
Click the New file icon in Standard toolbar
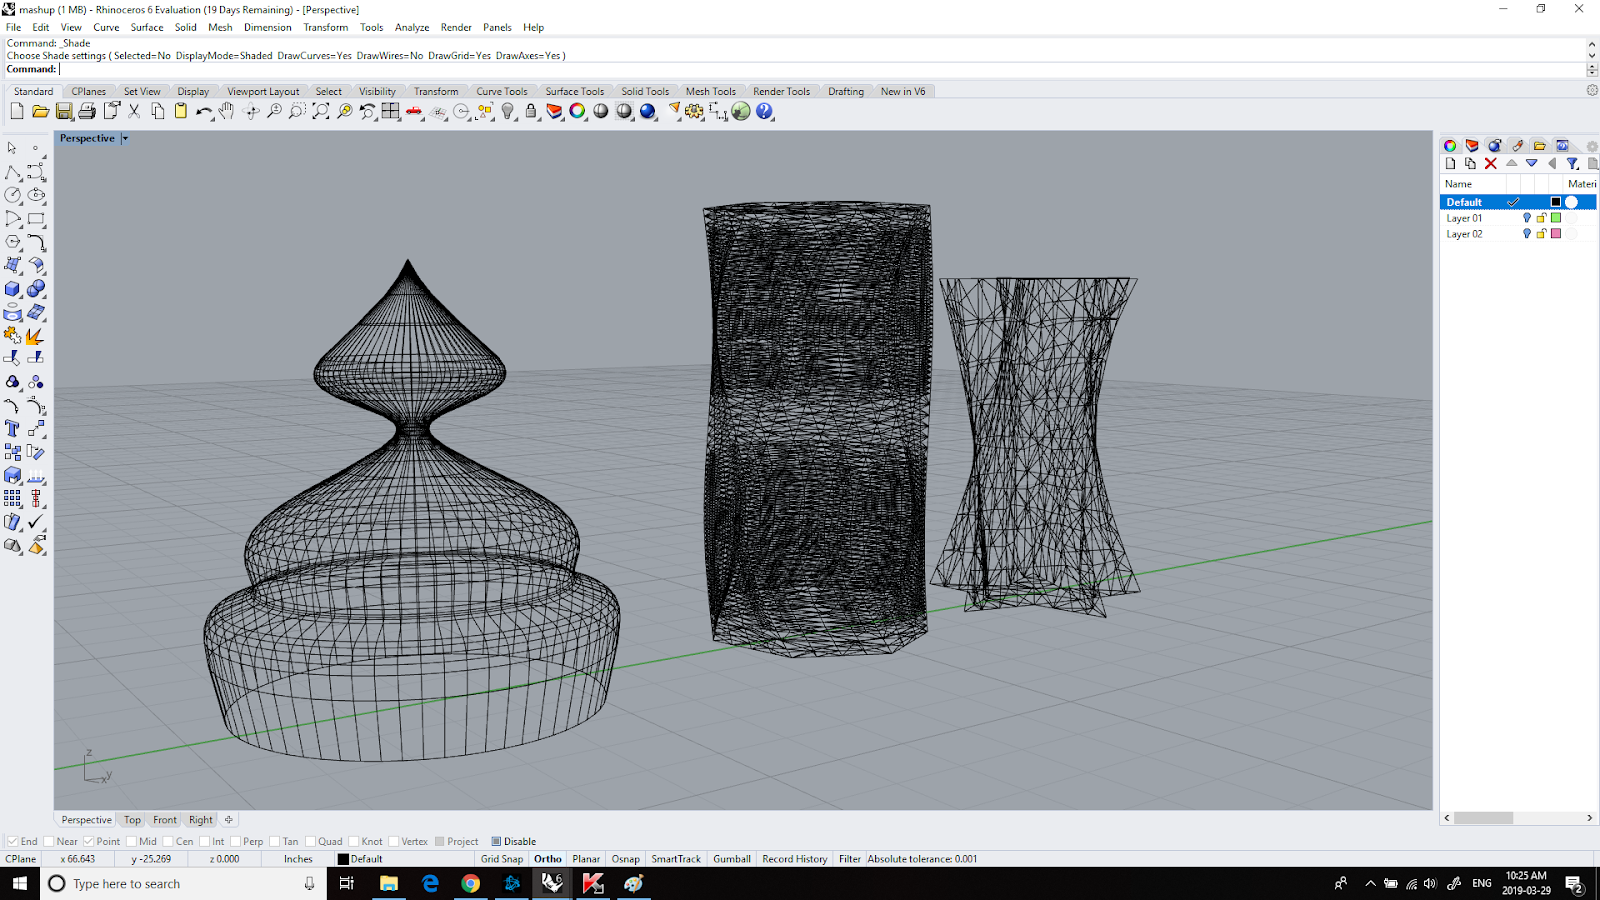coord(17,111)
